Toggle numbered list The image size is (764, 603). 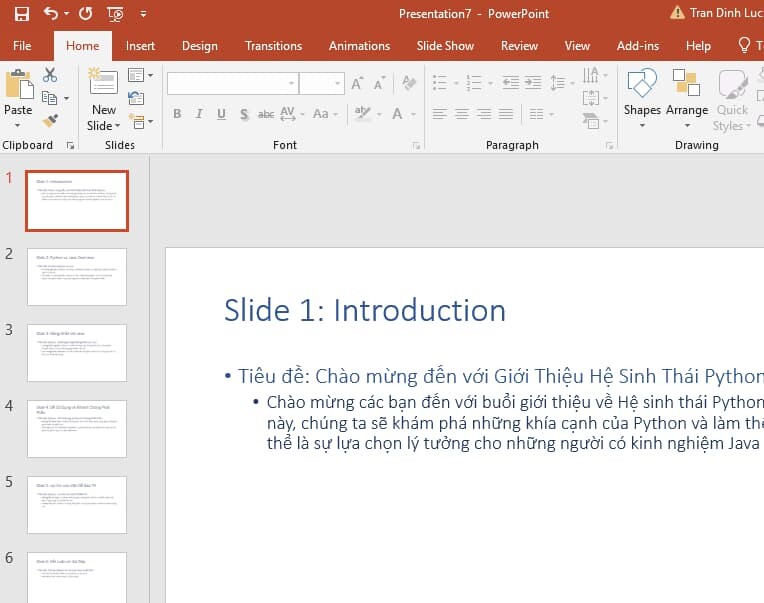[474, 83]
